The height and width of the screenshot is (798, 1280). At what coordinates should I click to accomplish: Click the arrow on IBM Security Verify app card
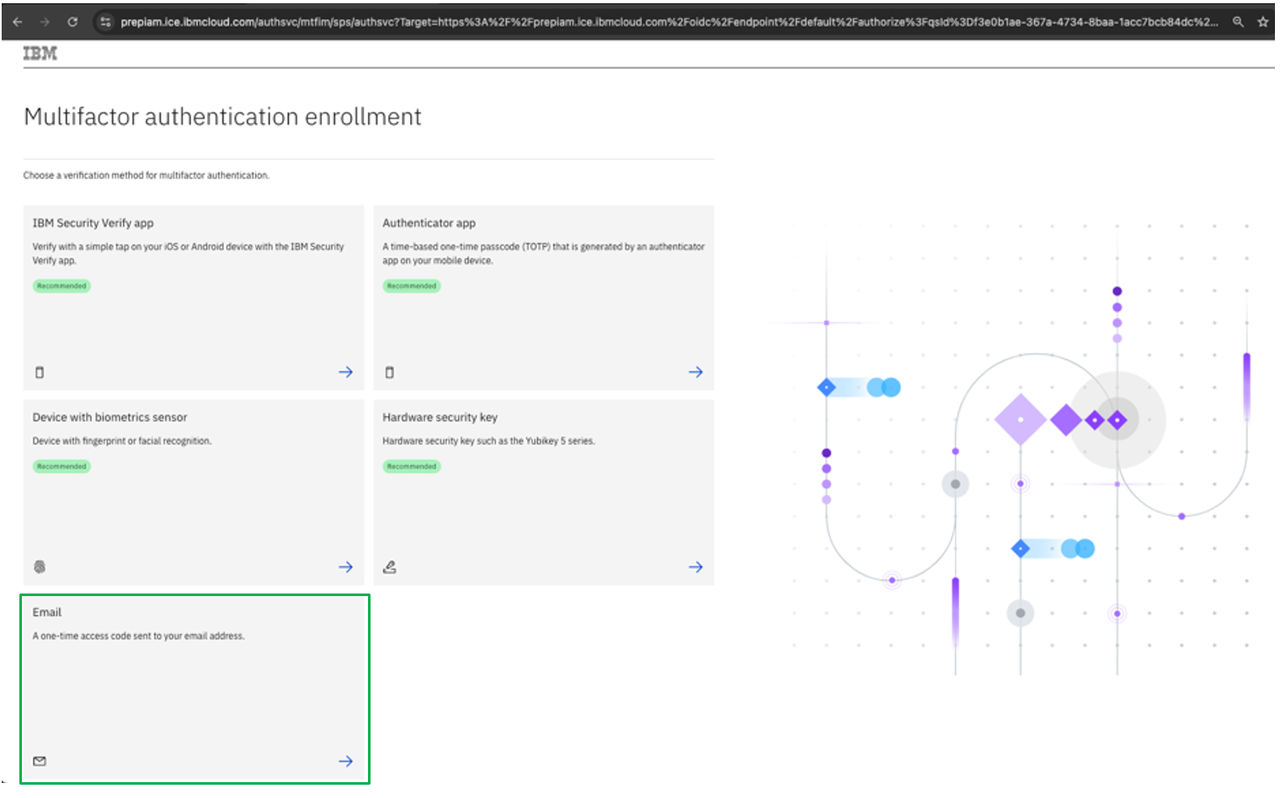click(345, 373)
